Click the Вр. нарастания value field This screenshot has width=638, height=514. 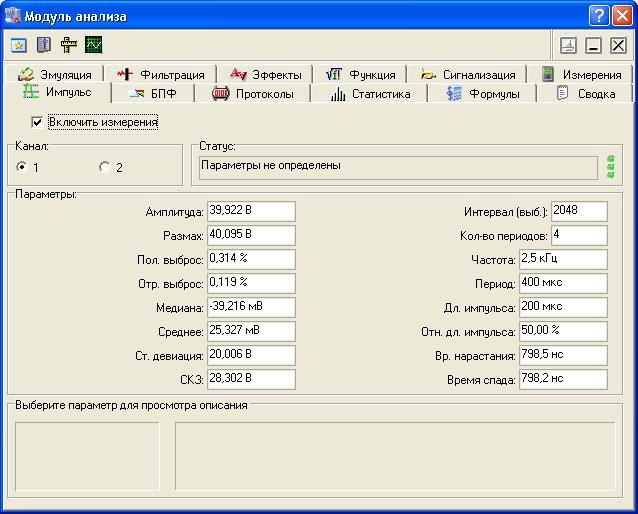pos(563,355)
